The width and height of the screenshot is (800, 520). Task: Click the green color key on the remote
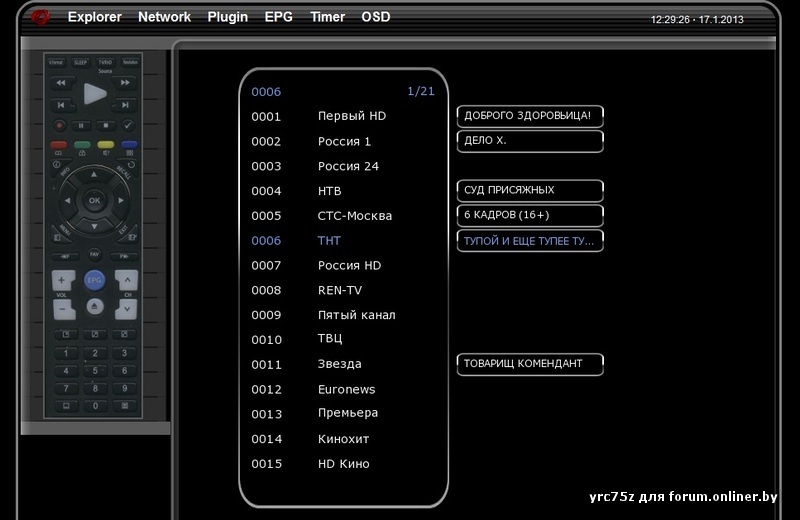(82, 145)
